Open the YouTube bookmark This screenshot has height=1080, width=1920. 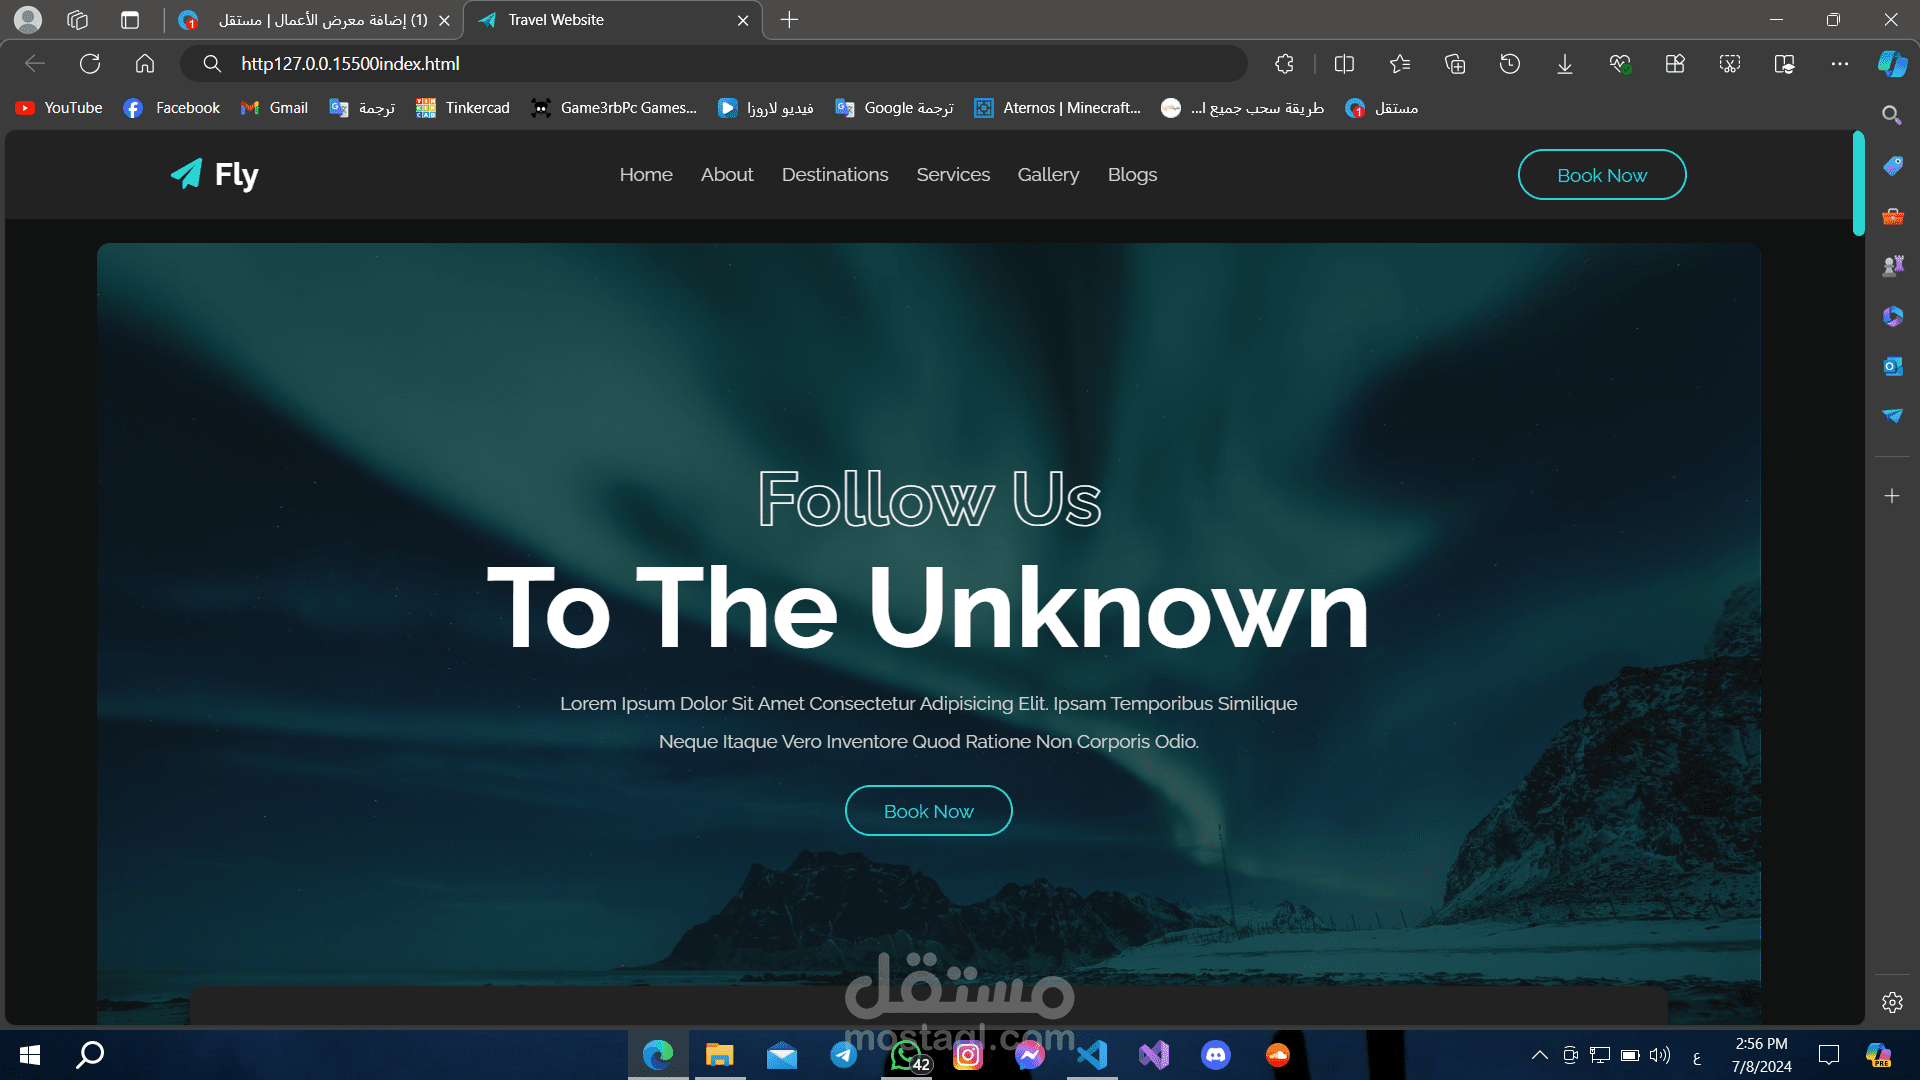coord(59,108)
